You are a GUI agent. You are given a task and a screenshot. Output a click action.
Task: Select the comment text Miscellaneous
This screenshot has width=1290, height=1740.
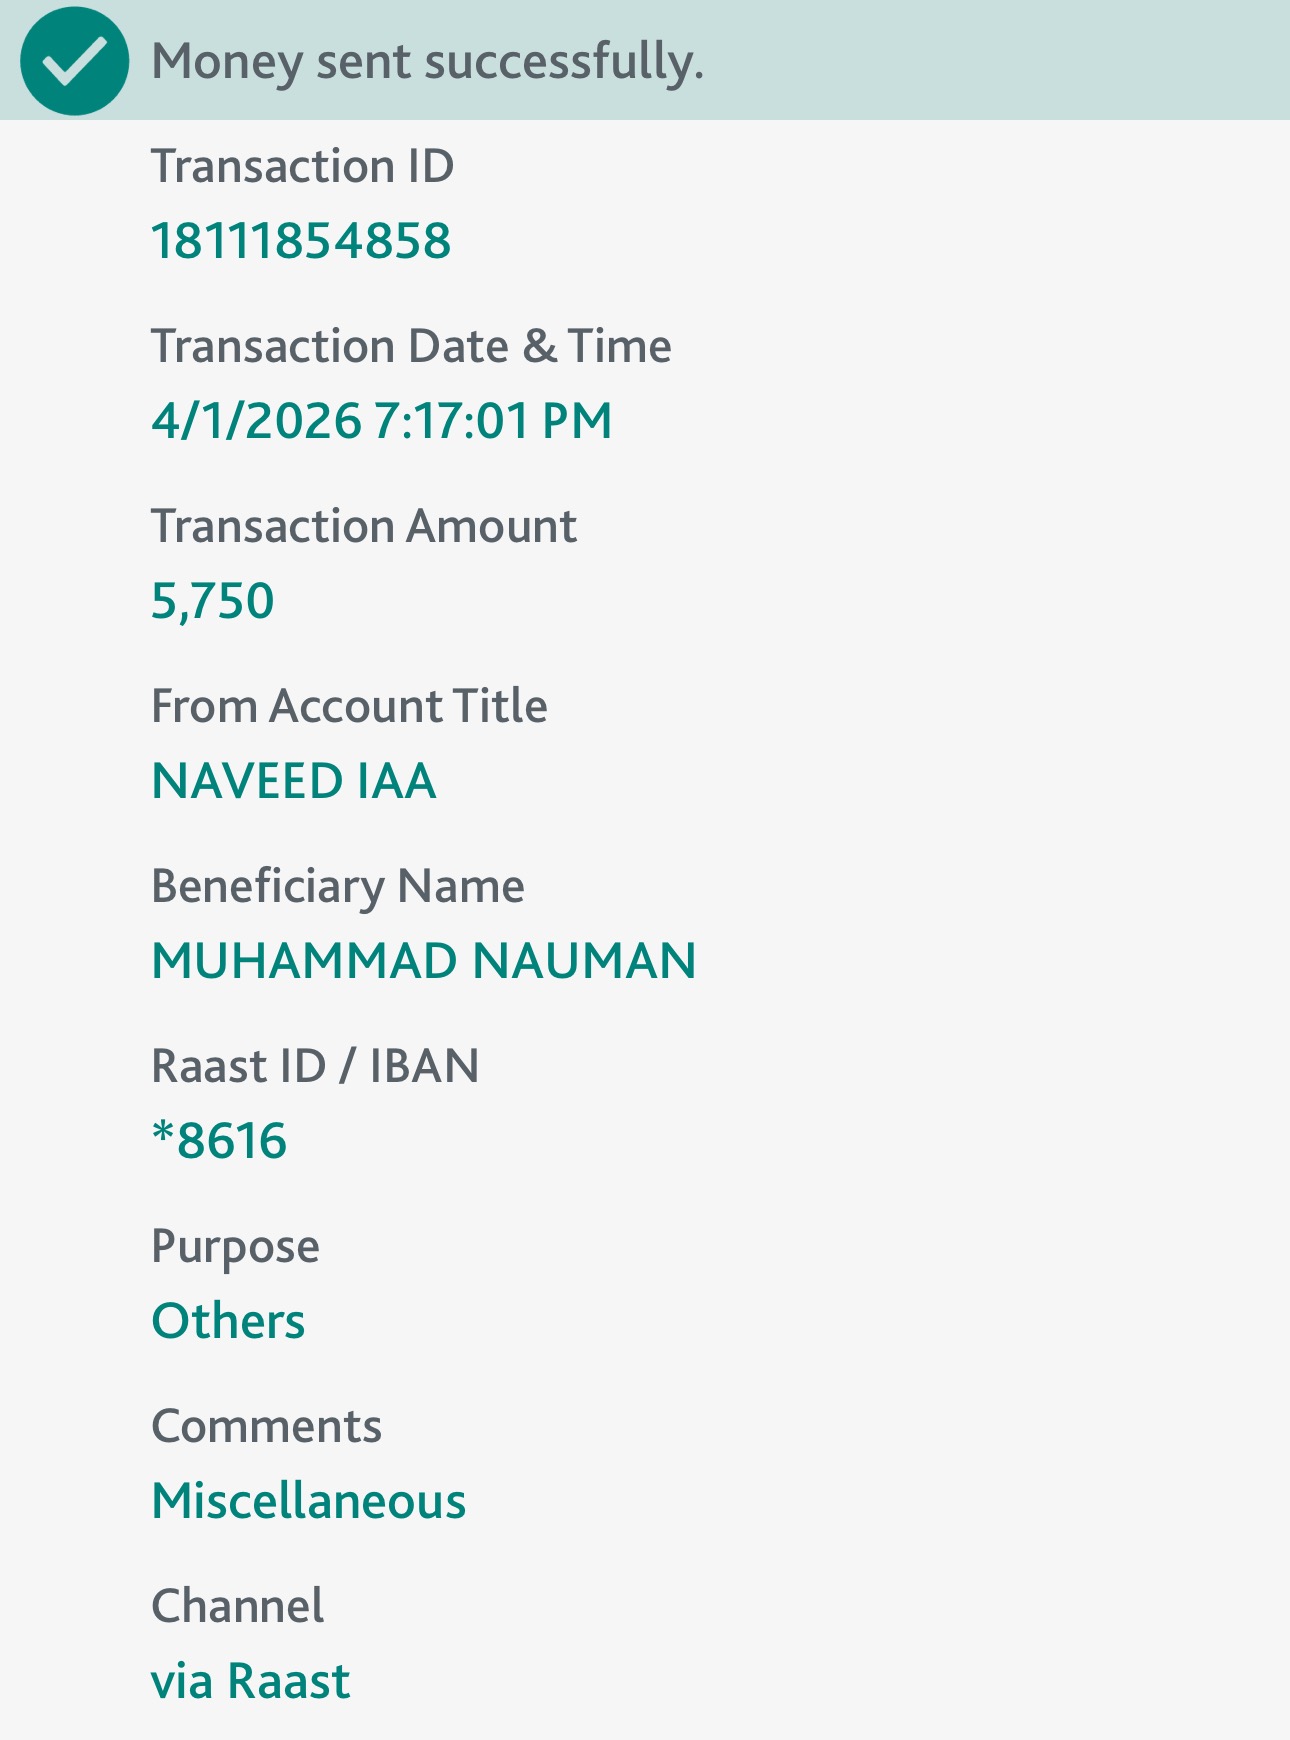tap(309, 1501)
